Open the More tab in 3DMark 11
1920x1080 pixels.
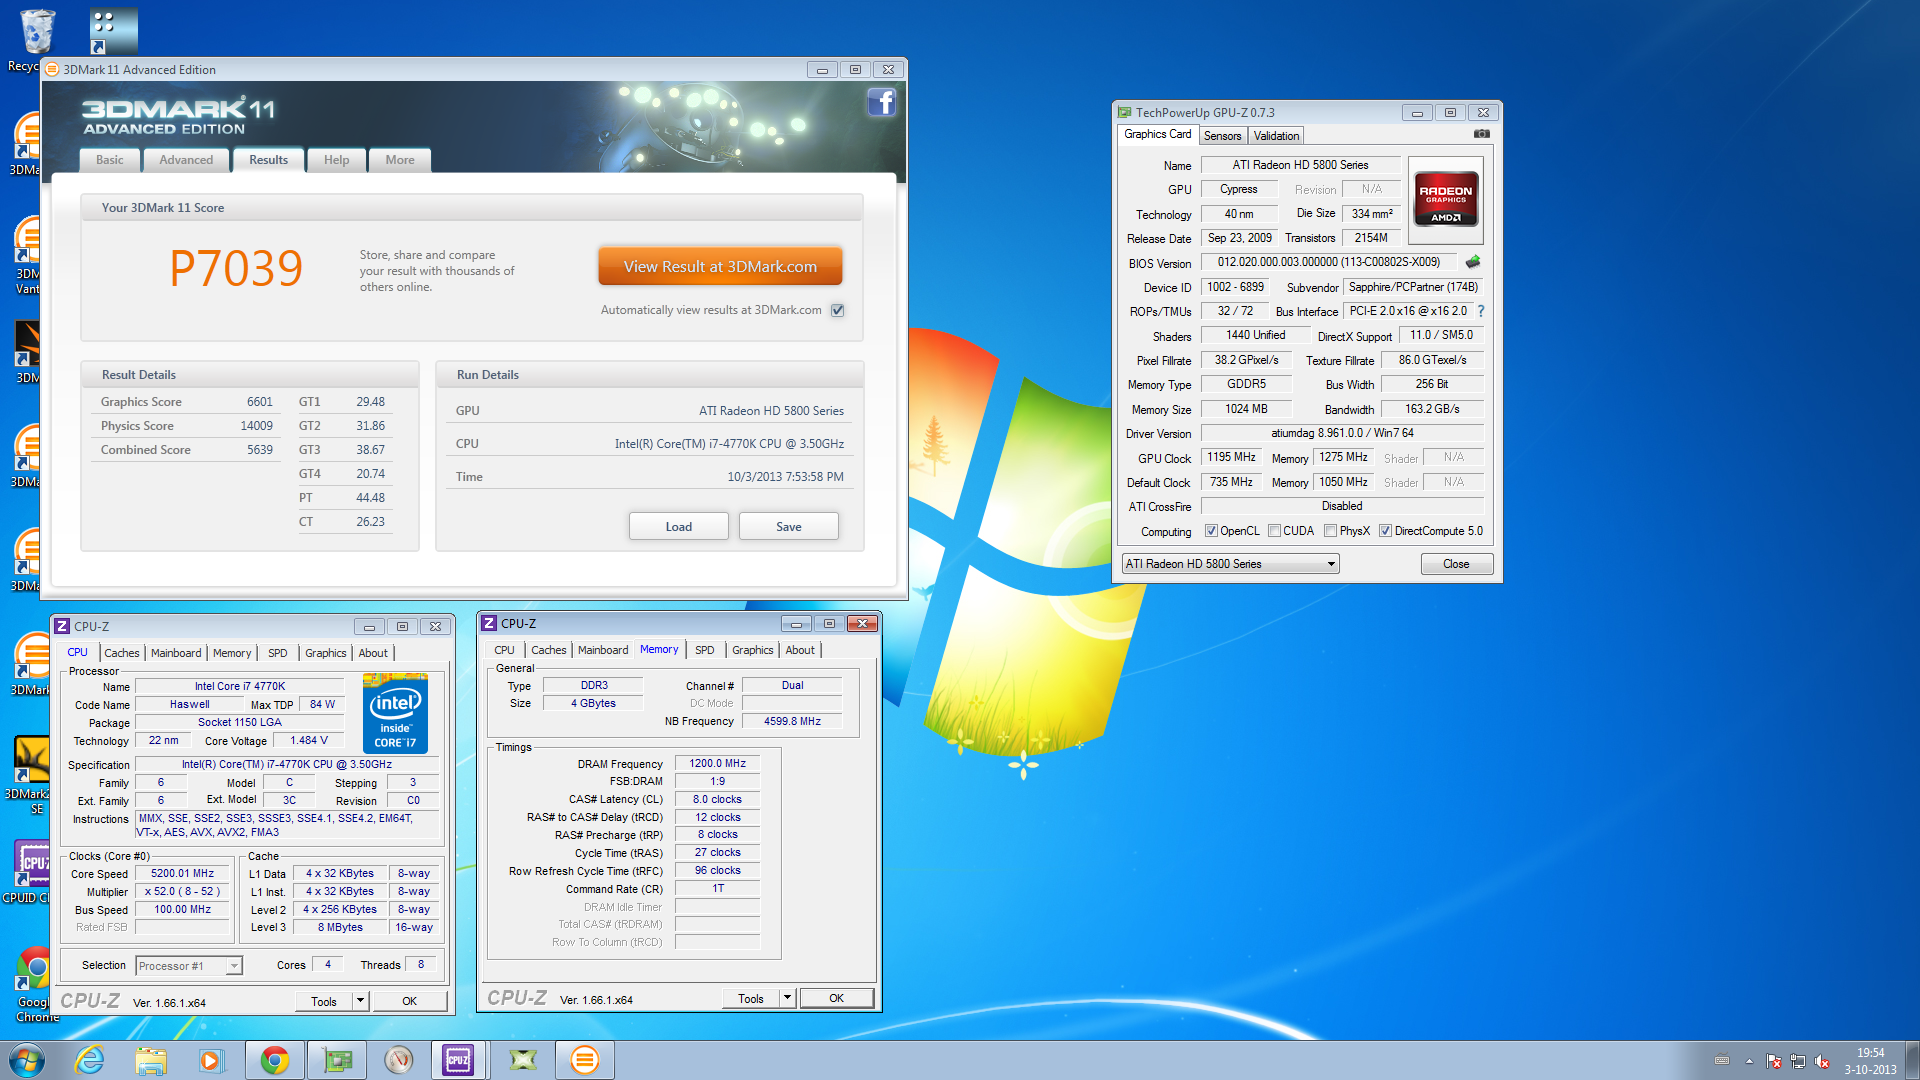[x=400, y=160]
